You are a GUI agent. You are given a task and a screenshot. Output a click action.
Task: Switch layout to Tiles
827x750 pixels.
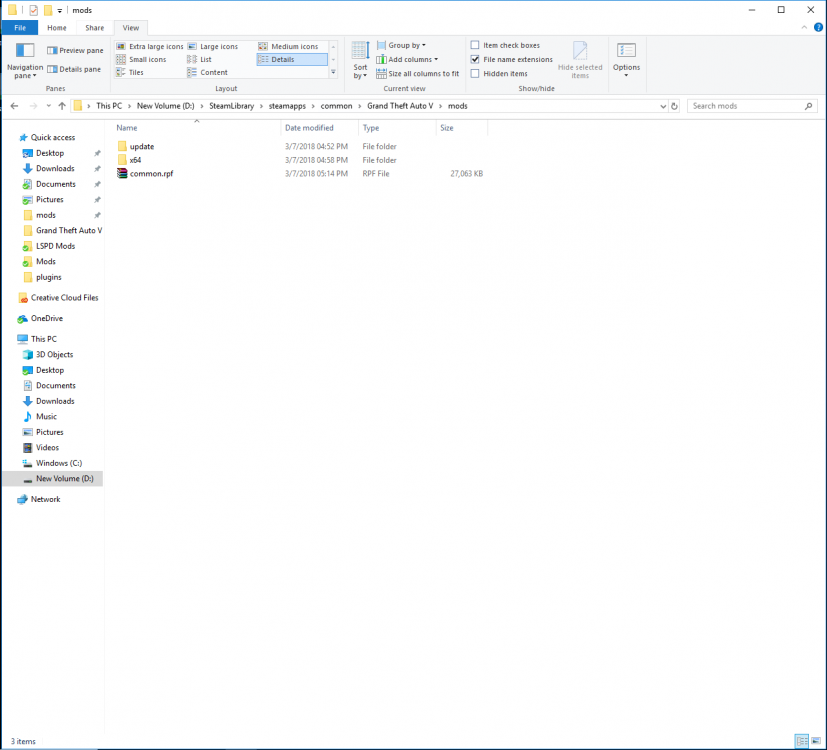coord(130,72)
